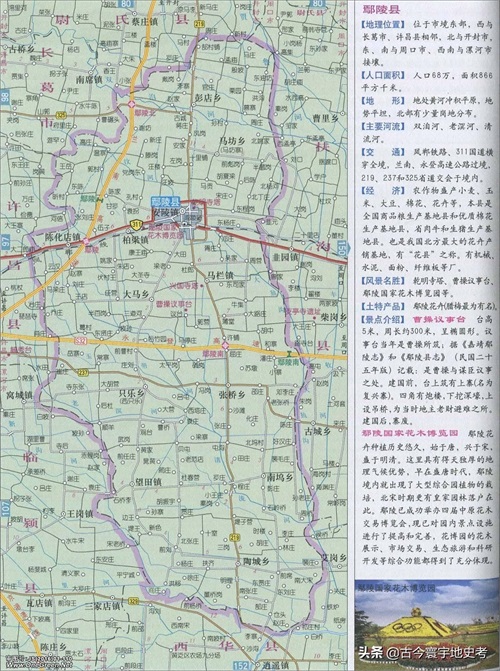Open the 【风景名胜】 section heading

point(382,281)
